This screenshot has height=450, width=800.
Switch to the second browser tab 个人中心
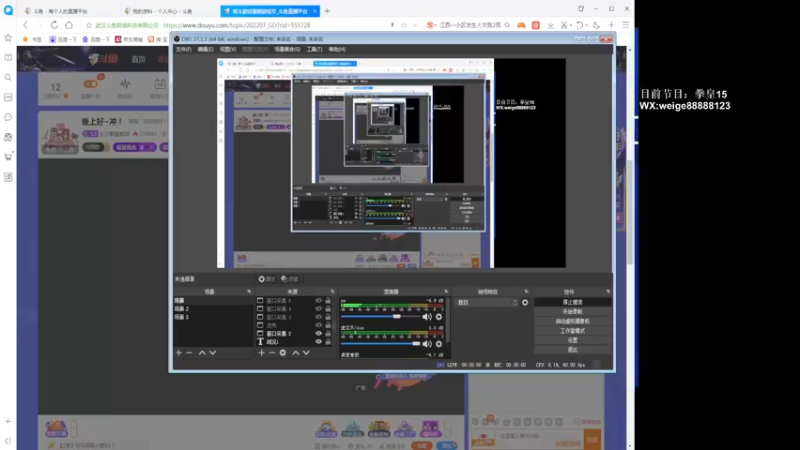162,11
